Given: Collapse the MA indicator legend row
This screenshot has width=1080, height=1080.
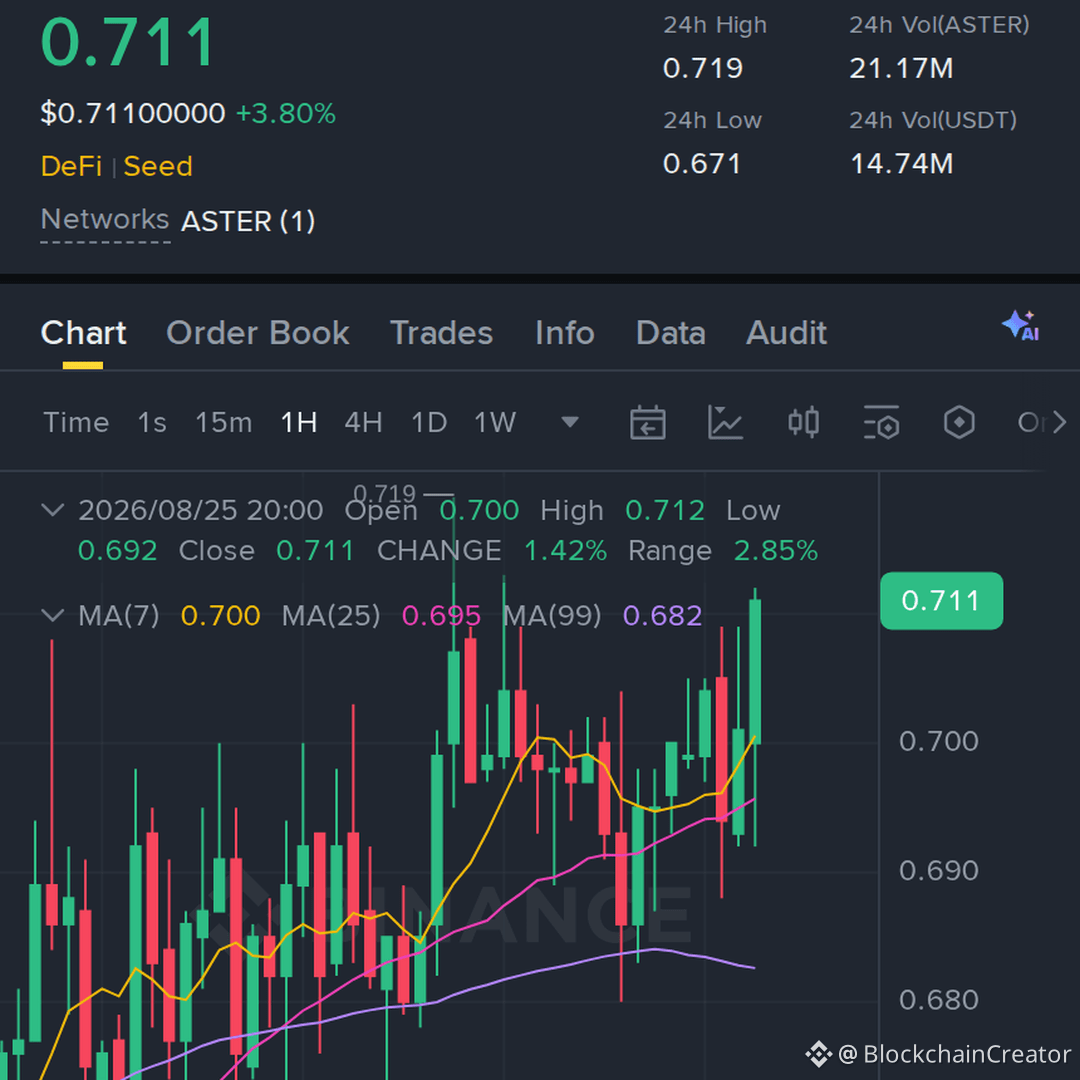Looking at the screenshot, I should 53,615.
